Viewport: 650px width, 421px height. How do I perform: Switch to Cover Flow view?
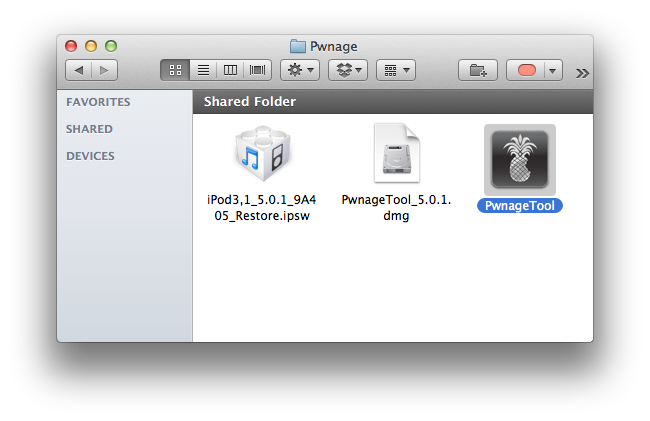pos(258,71)
